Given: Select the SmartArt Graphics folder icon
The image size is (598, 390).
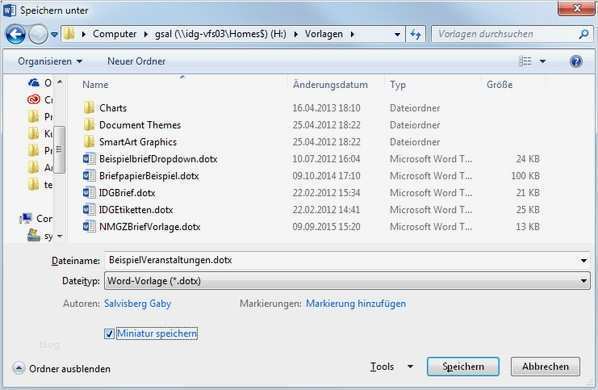Looking at the screenshot, I should 89,142.
